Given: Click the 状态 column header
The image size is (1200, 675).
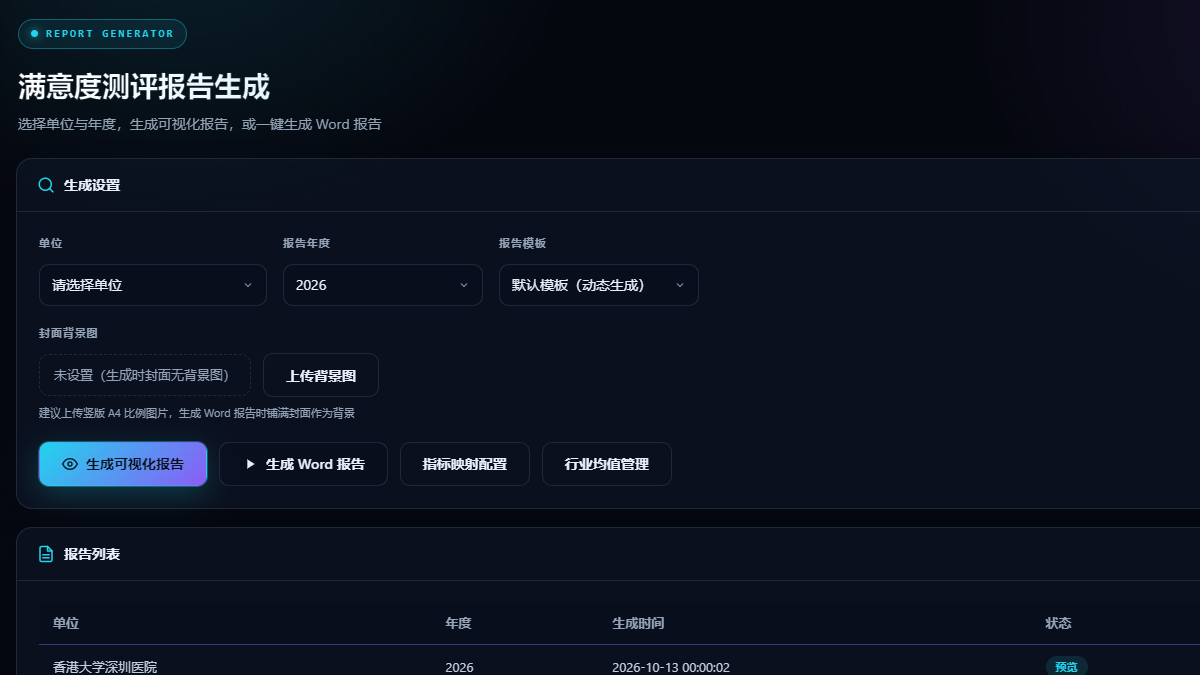Looking at the screenshot, I should [x=1059, y=623].
